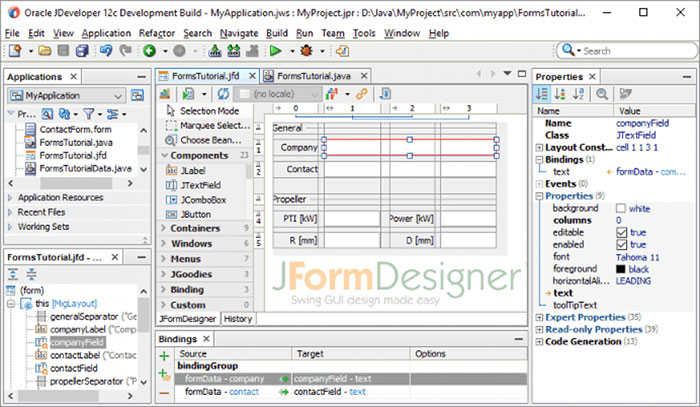700x407 pixels.
Task: Switch to the History tab
Action: click(238, 319)
